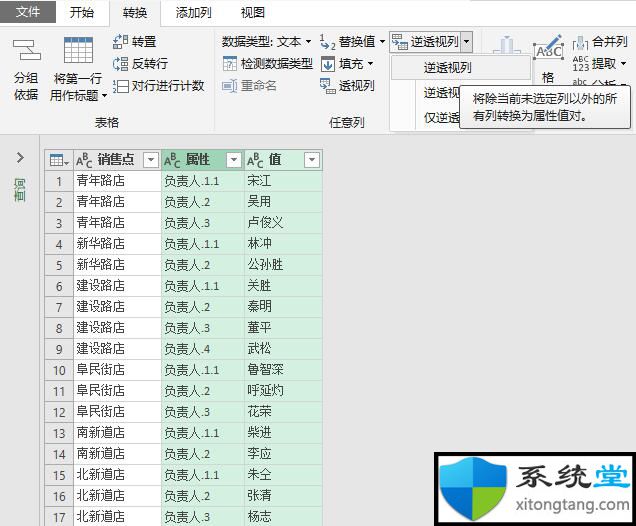This screenshot has width=636, height=526.
Task: Click cell 吴用 in the 值 column
Action: [283, 202]
